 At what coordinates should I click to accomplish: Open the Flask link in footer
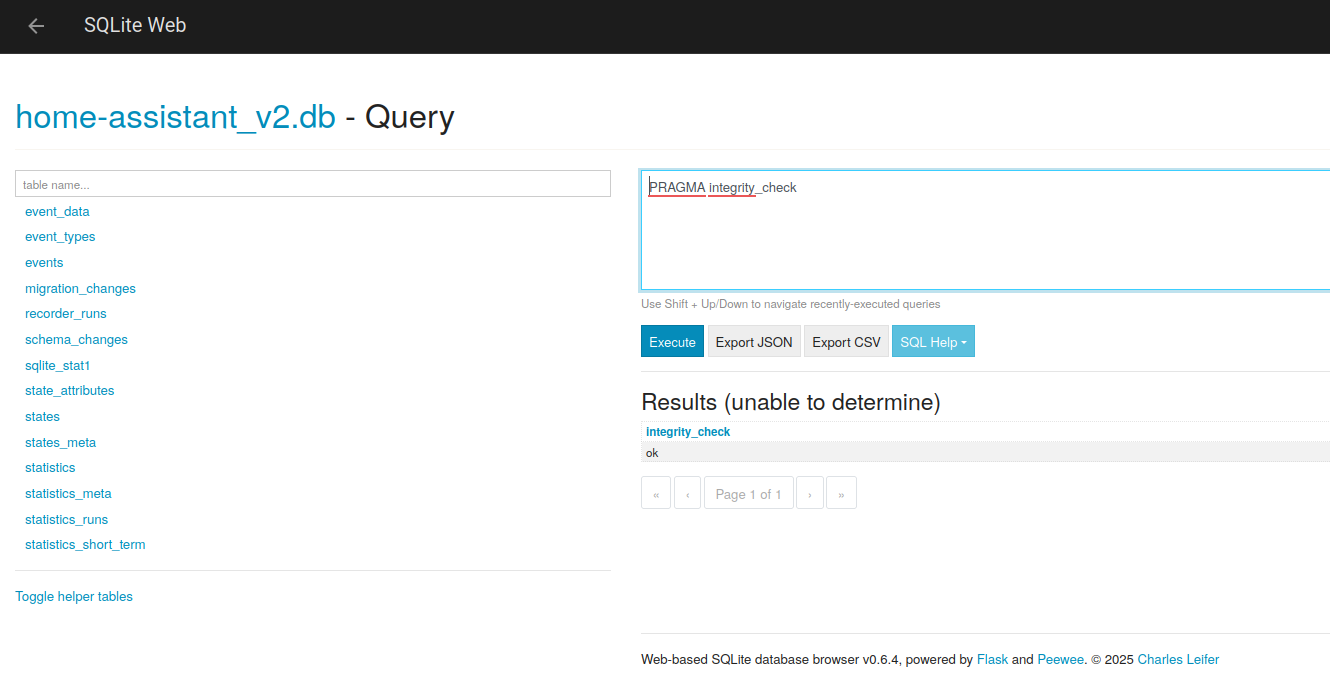[992, 660]
